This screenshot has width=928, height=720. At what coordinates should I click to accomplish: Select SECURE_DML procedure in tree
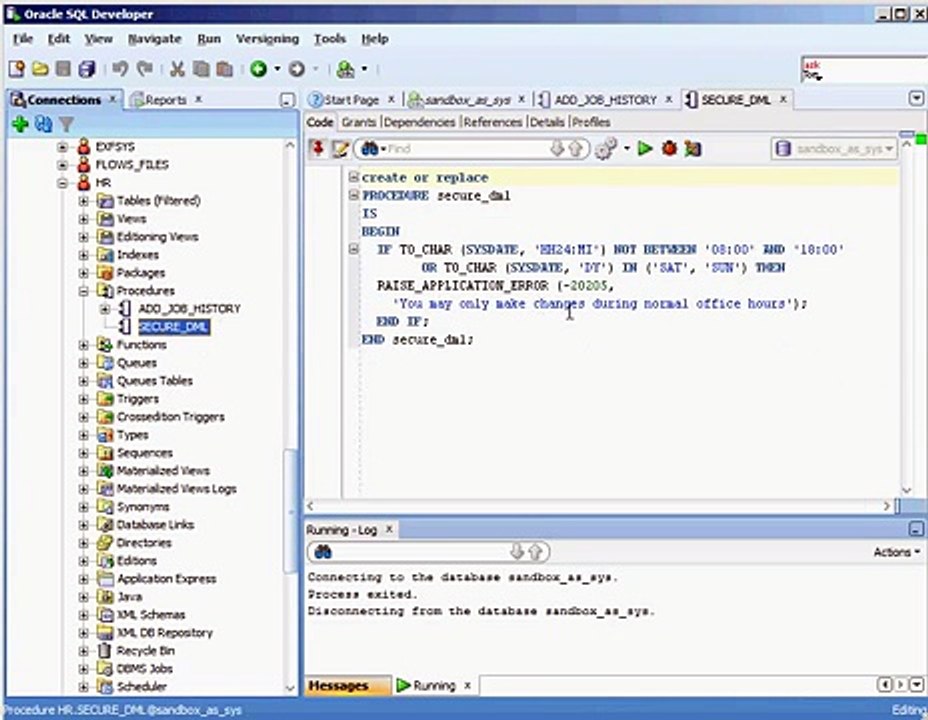coord(173,327)
